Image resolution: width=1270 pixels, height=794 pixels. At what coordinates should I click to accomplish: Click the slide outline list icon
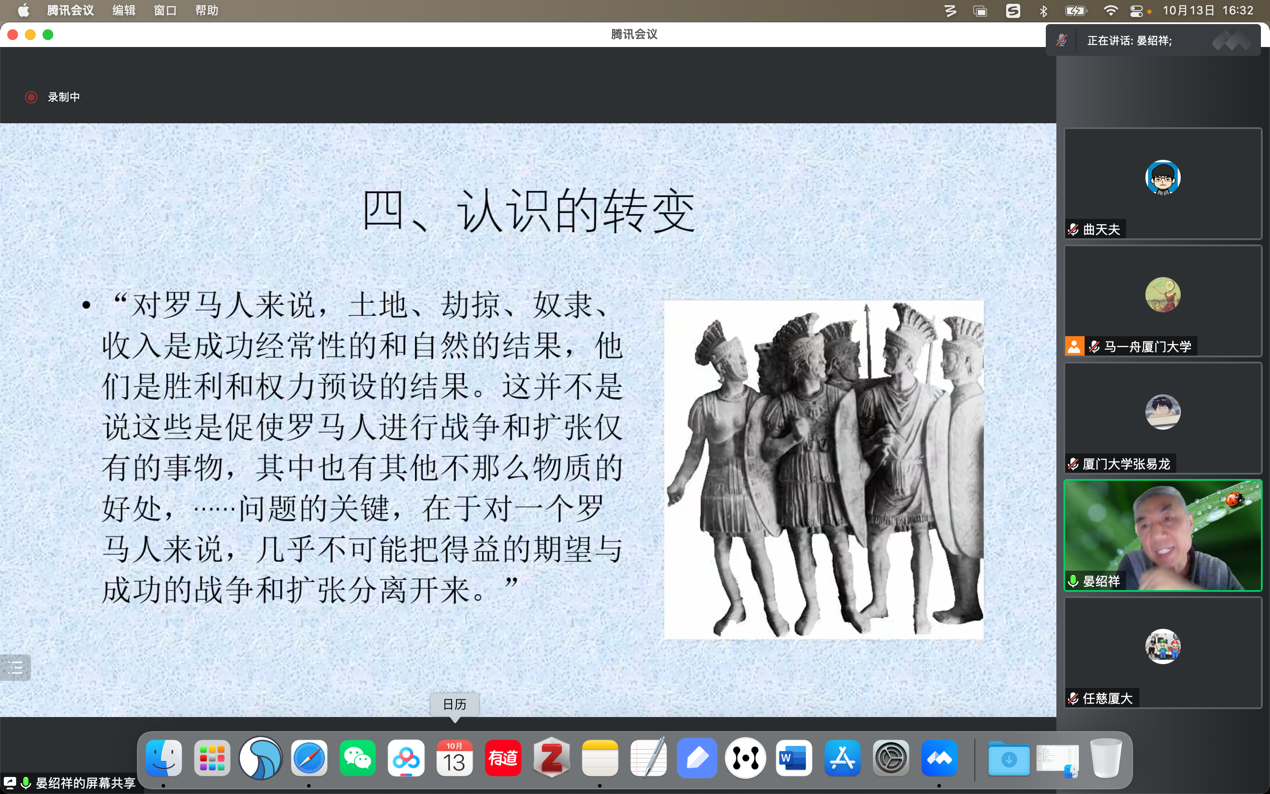(16, 668)
